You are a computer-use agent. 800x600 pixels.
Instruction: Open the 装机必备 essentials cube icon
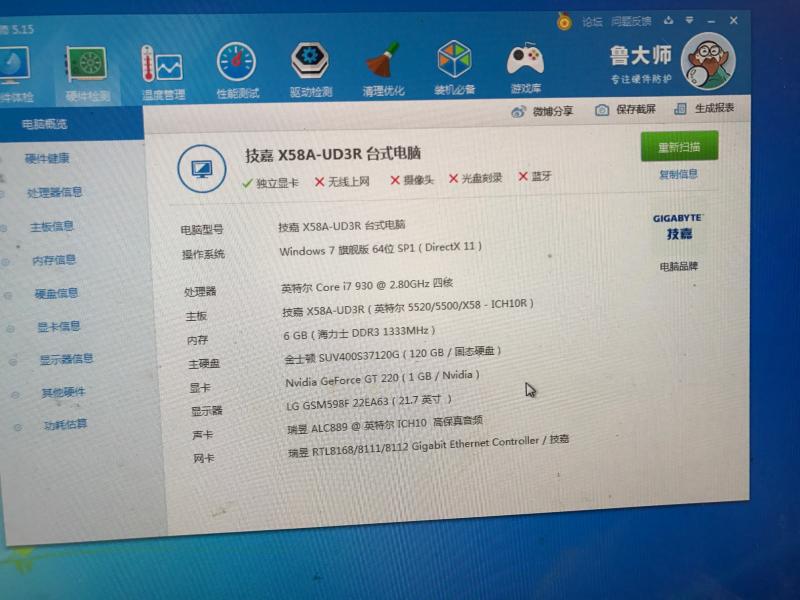coord(455,59)
